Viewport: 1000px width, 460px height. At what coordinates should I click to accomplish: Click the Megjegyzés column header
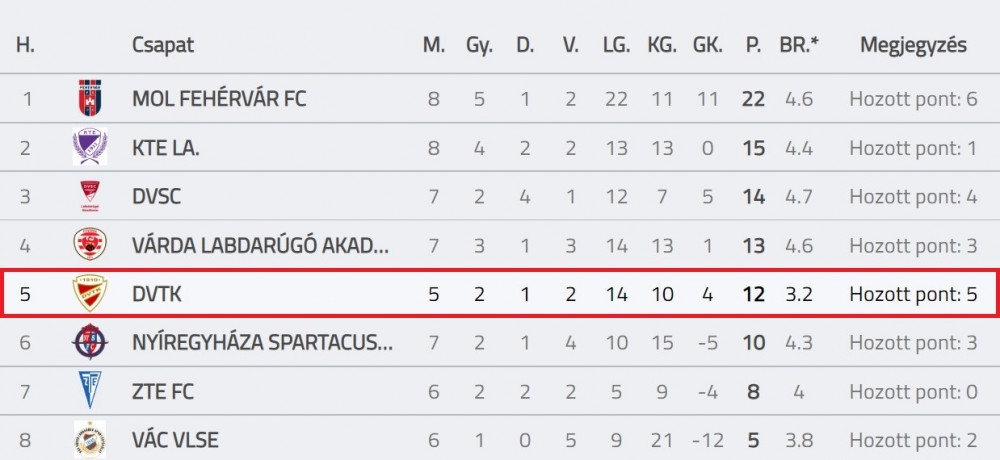point(913,45)
